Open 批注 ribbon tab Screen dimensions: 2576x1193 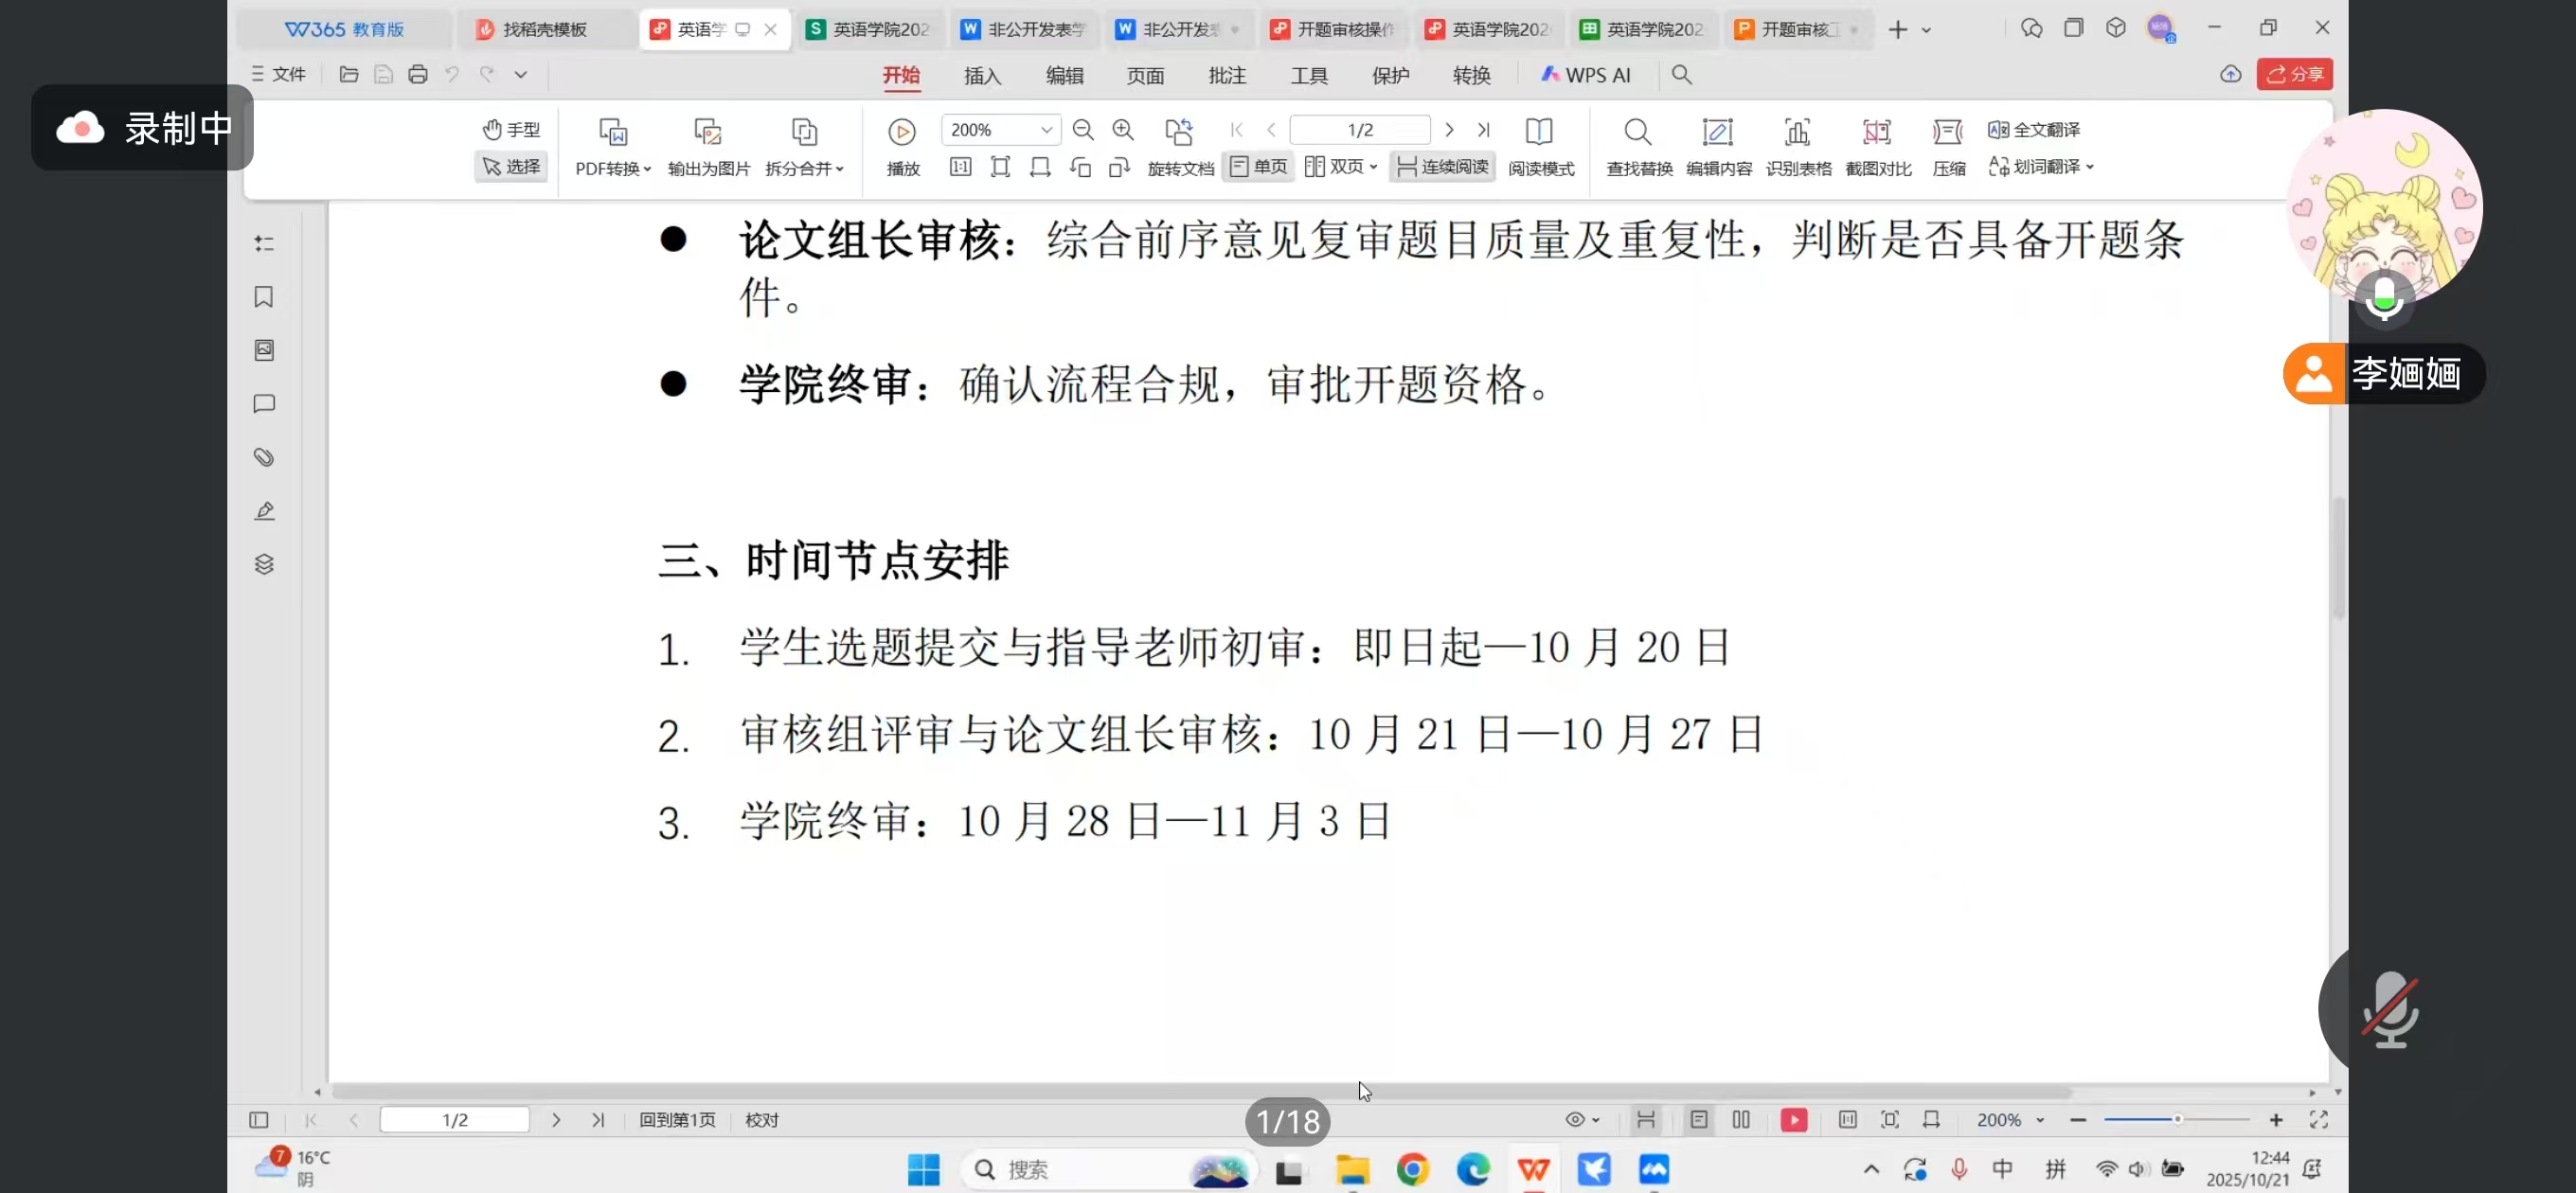[1227, 75]
